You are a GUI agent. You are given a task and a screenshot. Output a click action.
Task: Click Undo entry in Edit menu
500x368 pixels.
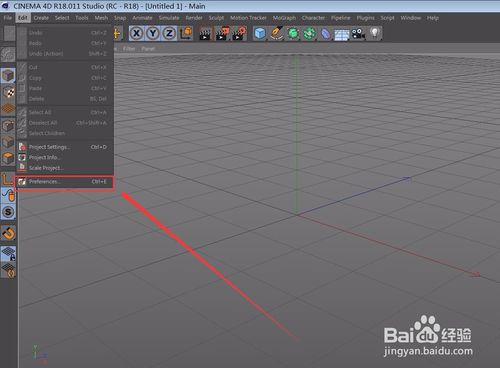pos(65,33)
